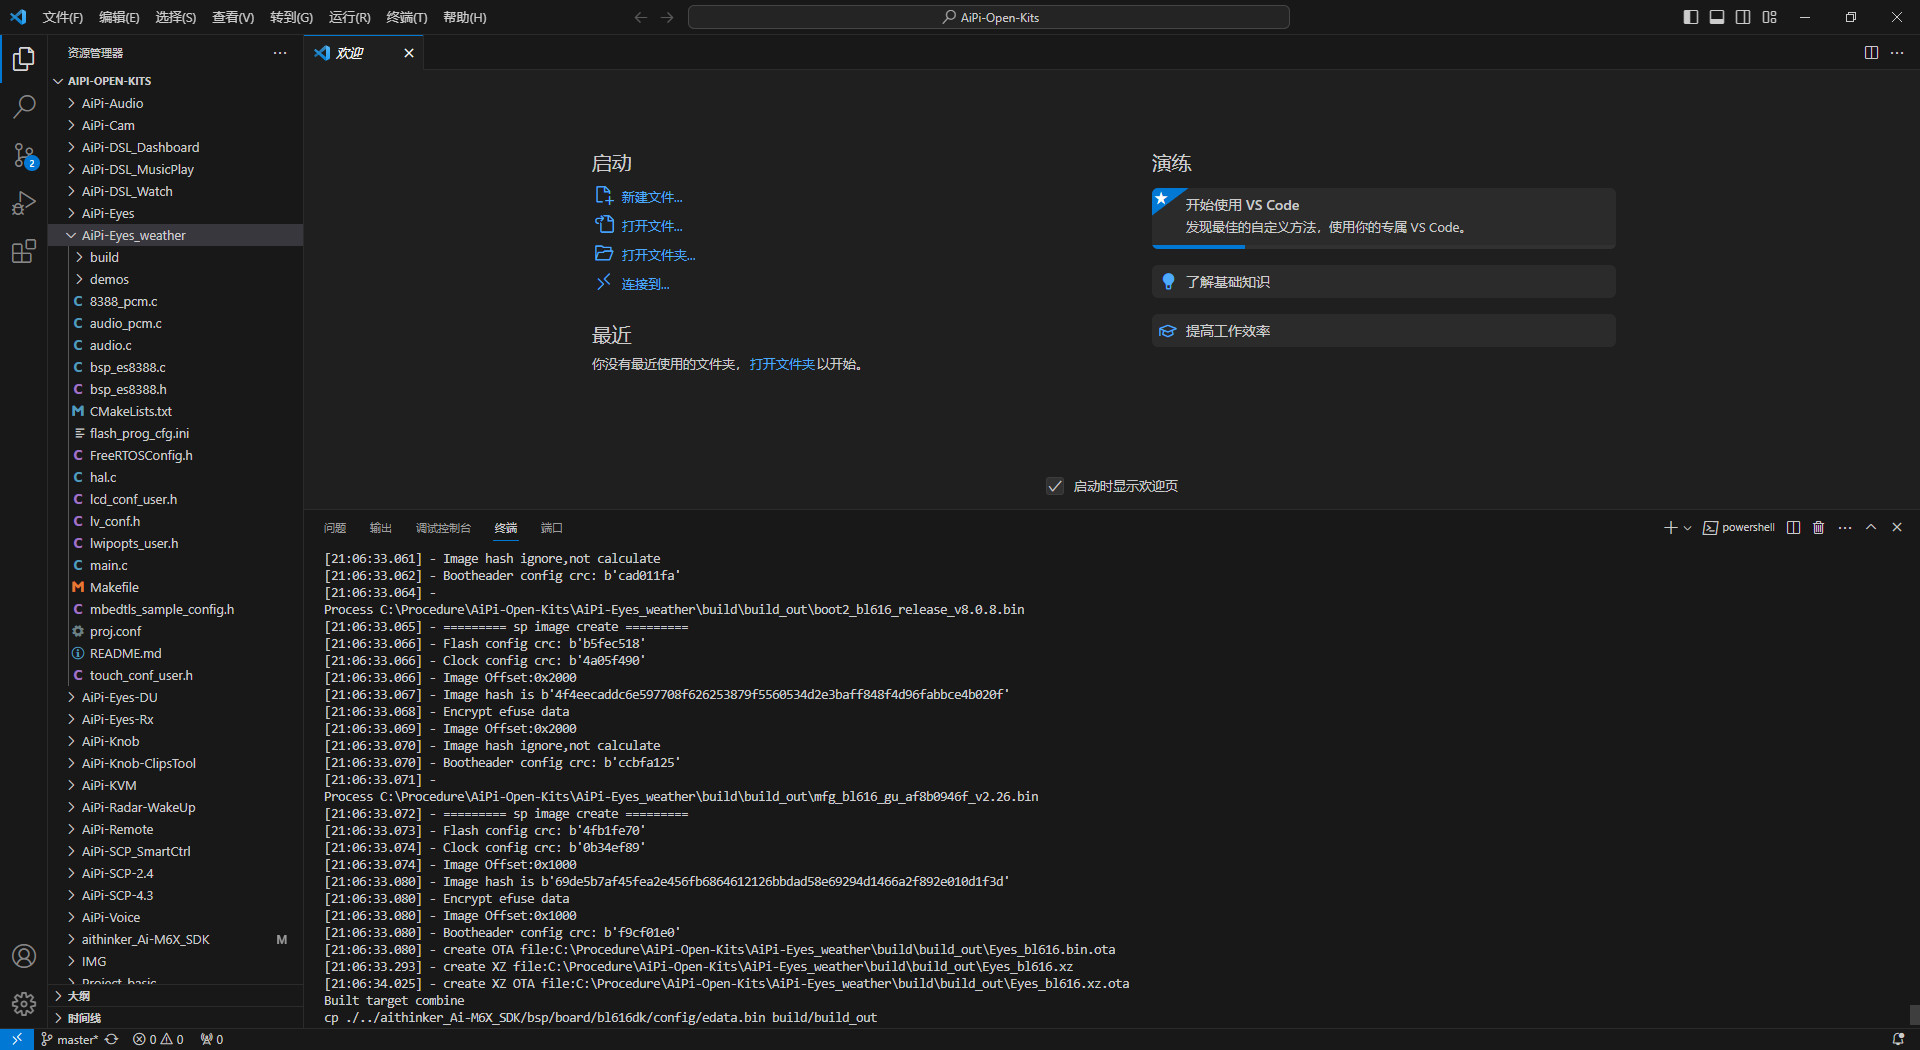The width and height of the screenshot is (1920, 1050).
Task: Expand the Outline section
Action: (x=175, y=996)
